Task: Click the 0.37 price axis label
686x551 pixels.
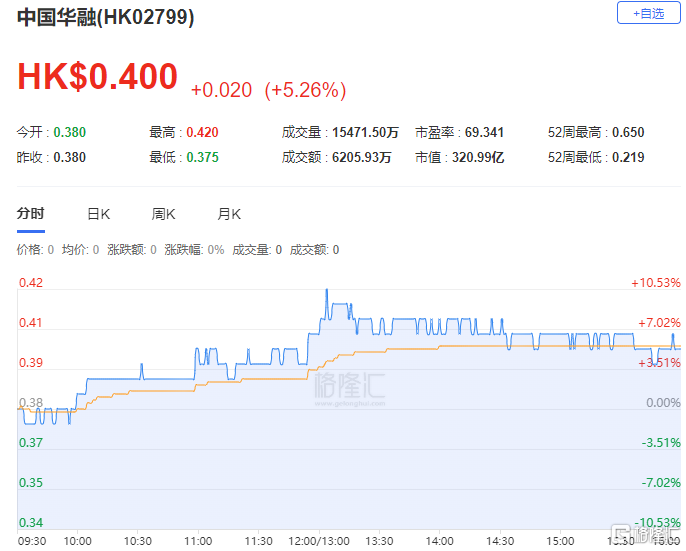Action: point(31,443)
